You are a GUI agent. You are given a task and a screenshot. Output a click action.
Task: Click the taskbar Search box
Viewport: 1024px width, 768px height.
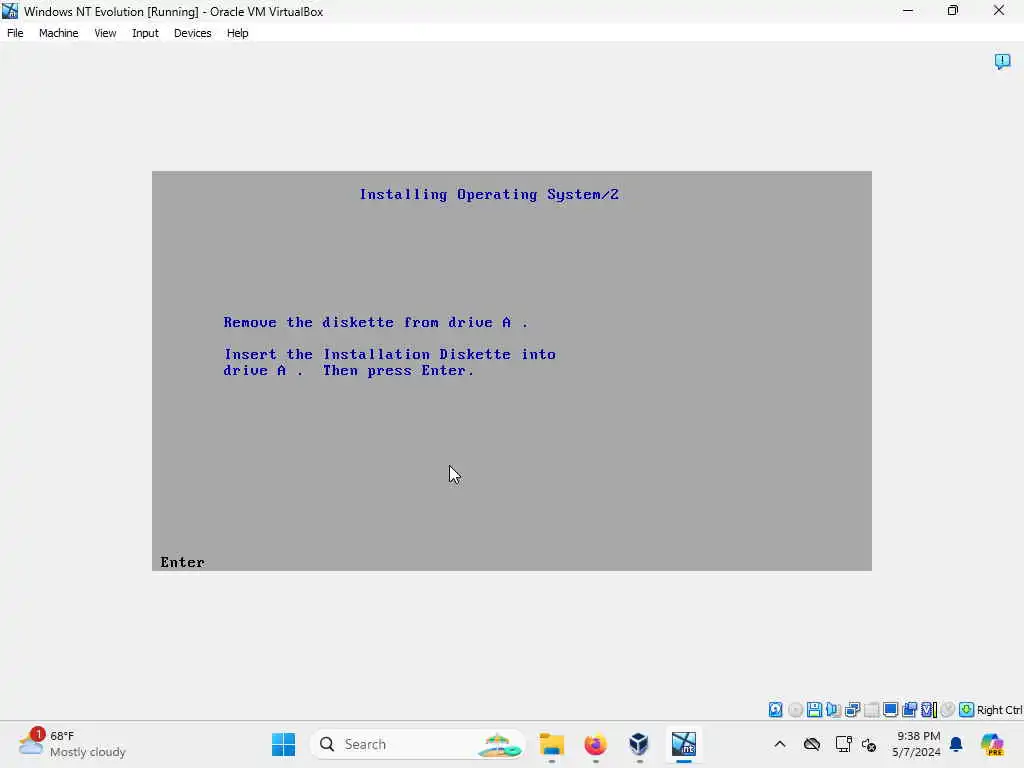click(418, 744)
